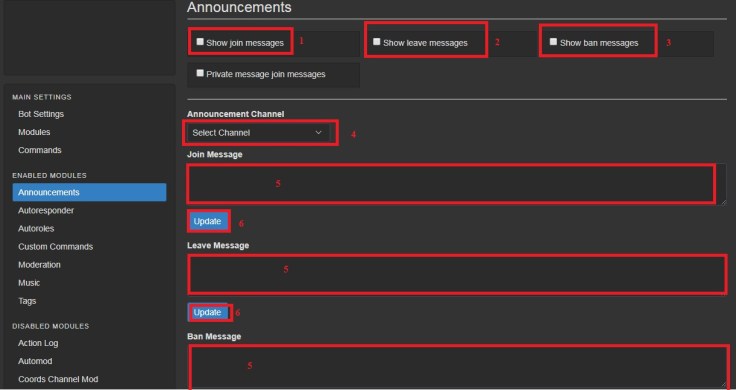The width and height of the screenshot is (736, 390).
Task: Select the Autoresponder module
Action: [46, 211]
